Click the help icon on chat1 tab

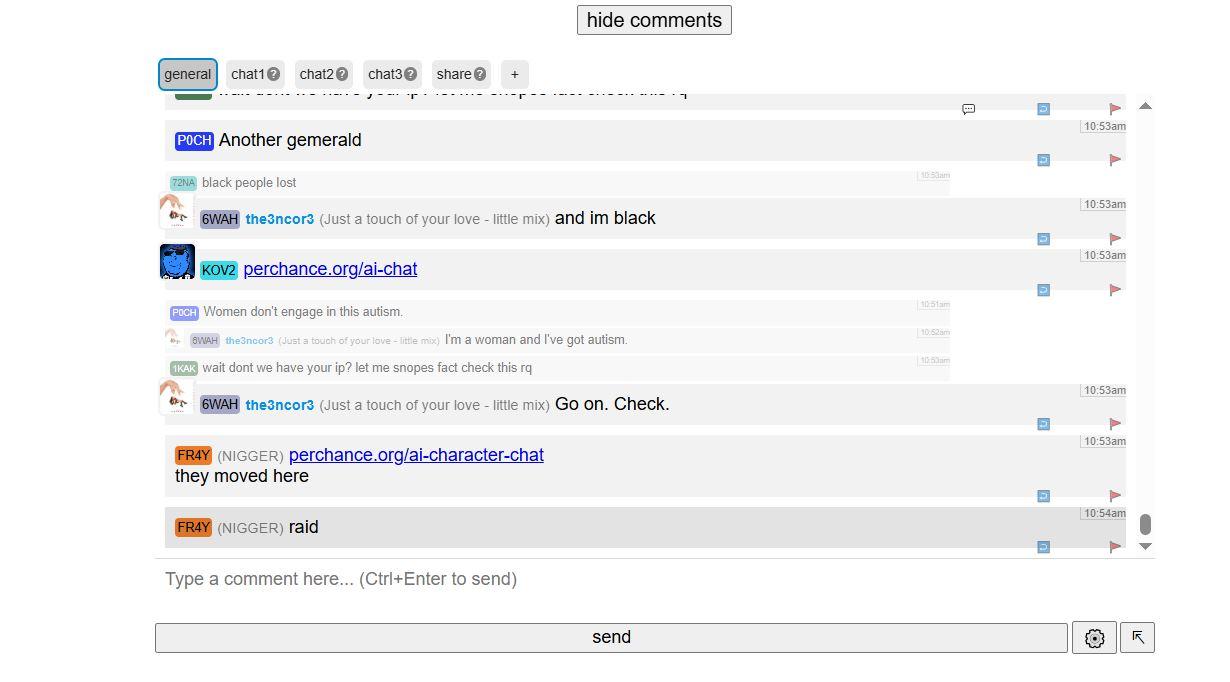coord(273,74)
